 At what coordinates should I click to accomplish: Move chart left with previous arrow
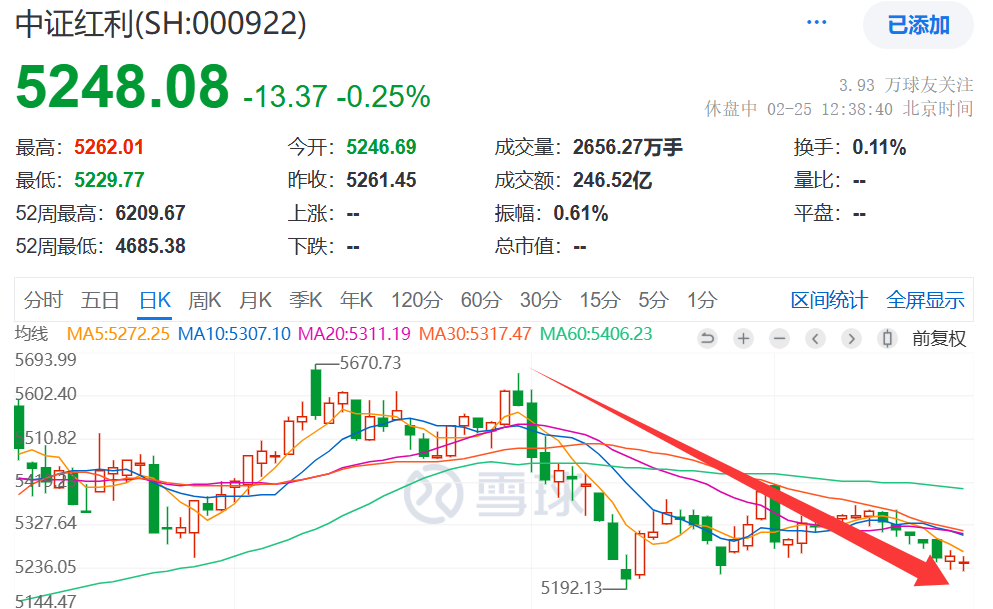pos(816,339)
